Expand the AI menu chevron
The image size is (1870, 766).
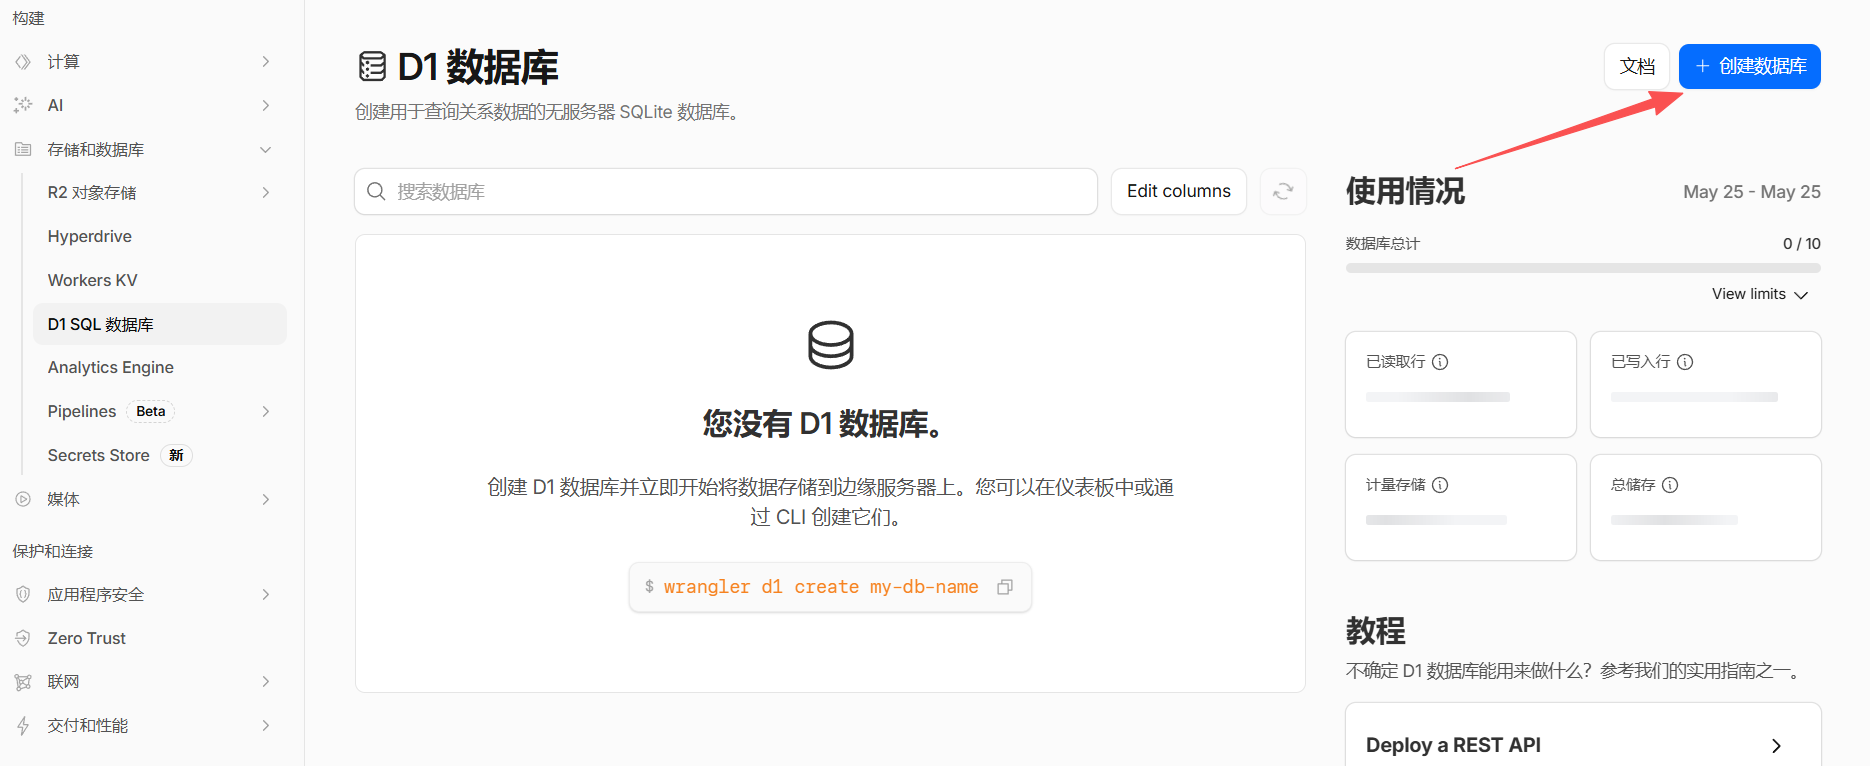coord(266,105)
